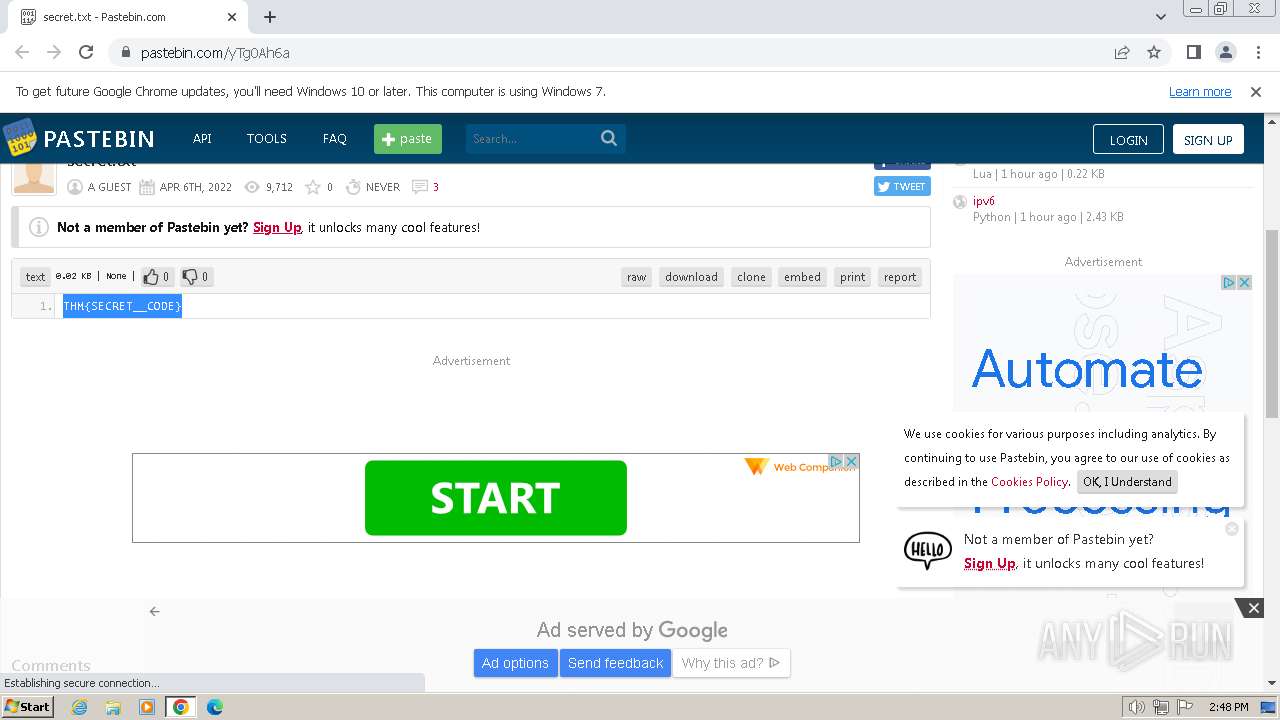This screenshot has height=720, width=1280.
Task: Download the paste file
Action: click(x=691, y=277)
